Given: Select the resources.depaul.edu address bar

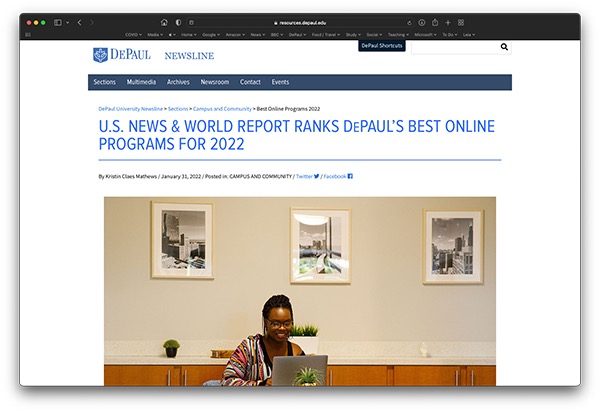Looking at the screenshot, I should tap(300, 23).
